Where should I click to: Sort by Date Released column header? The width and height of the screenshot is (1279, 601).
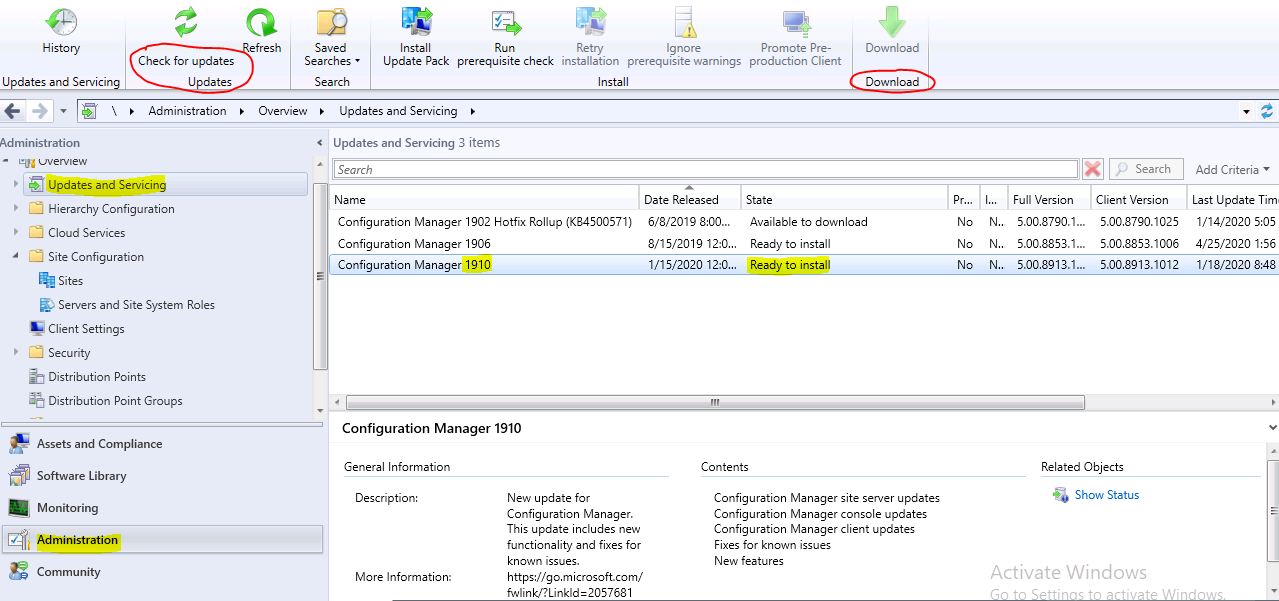pos(690,199)
